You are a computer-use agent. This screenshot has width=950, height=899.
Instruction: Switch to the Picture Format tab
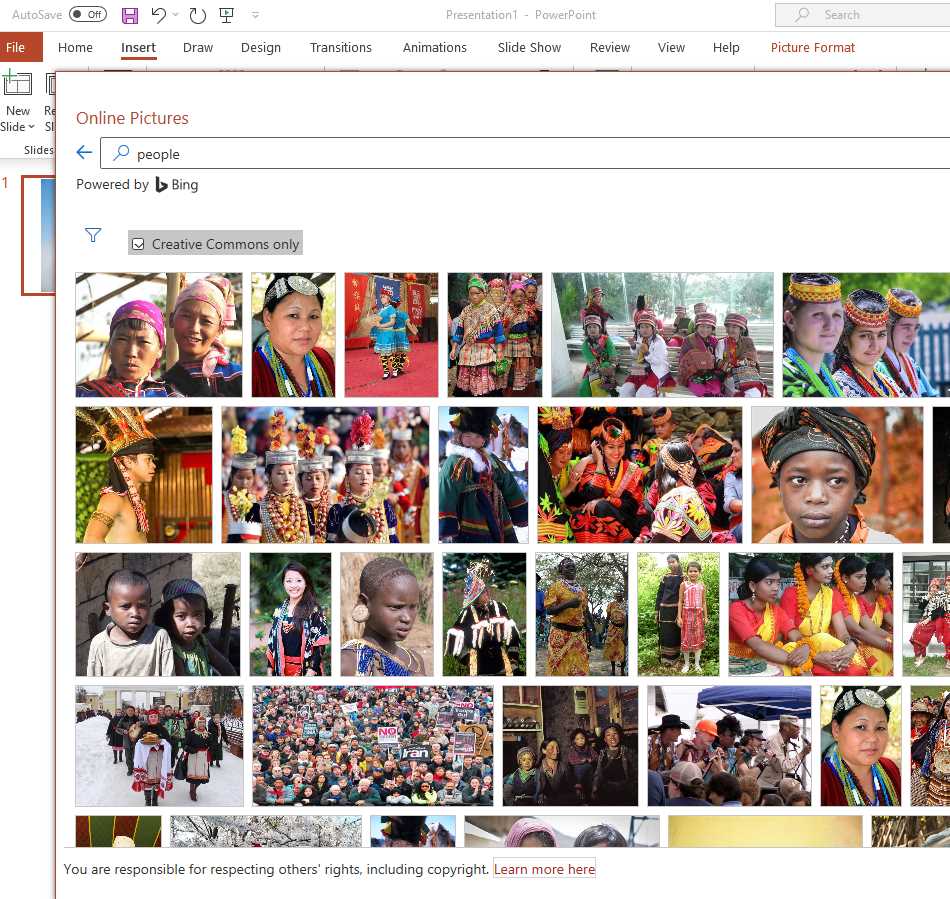[812, 47]
